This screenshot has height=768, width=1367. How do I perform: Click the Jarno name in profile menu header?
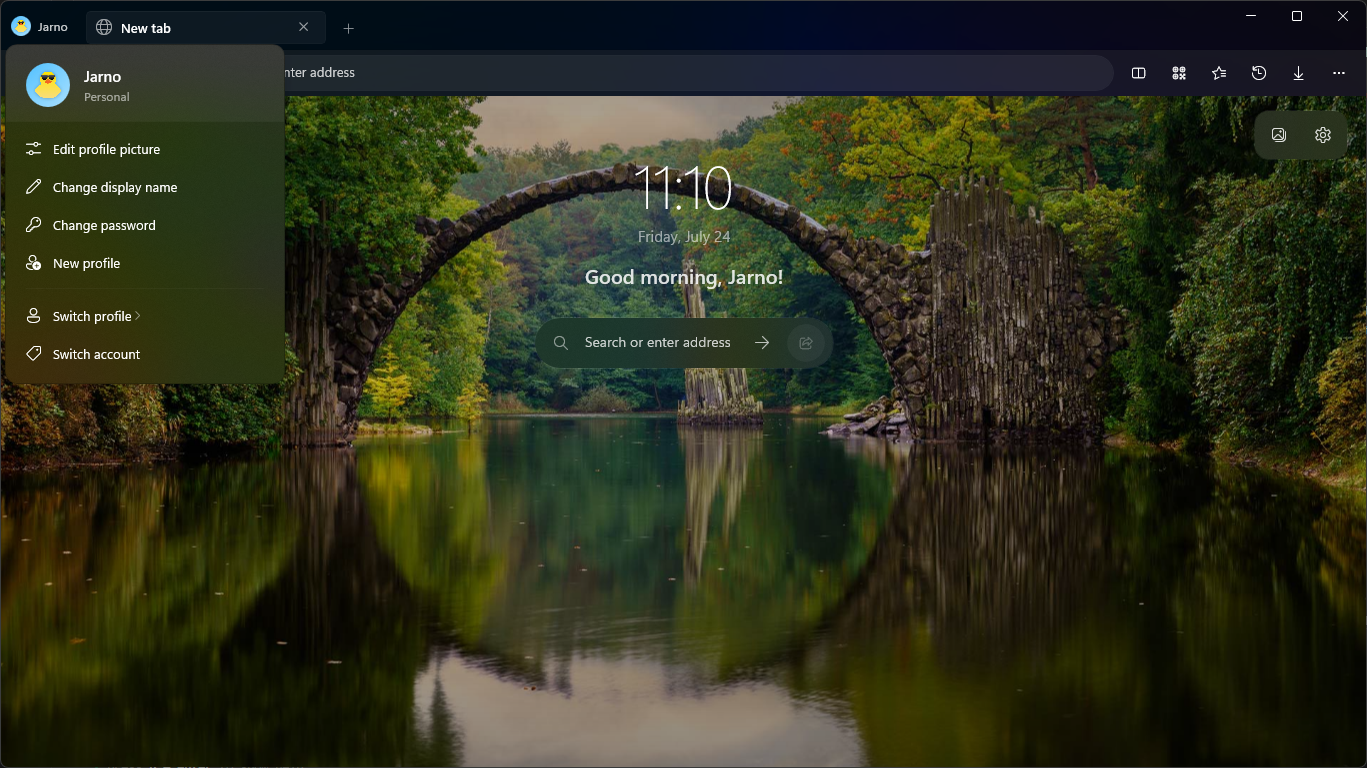pyautogui.click(x=103, y=77)
